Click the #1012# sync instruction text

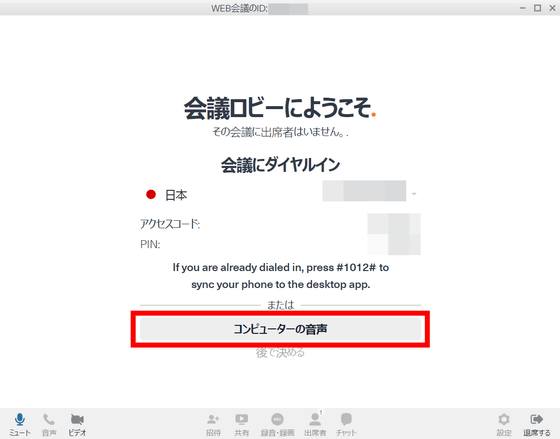click(x=281, y=276)
